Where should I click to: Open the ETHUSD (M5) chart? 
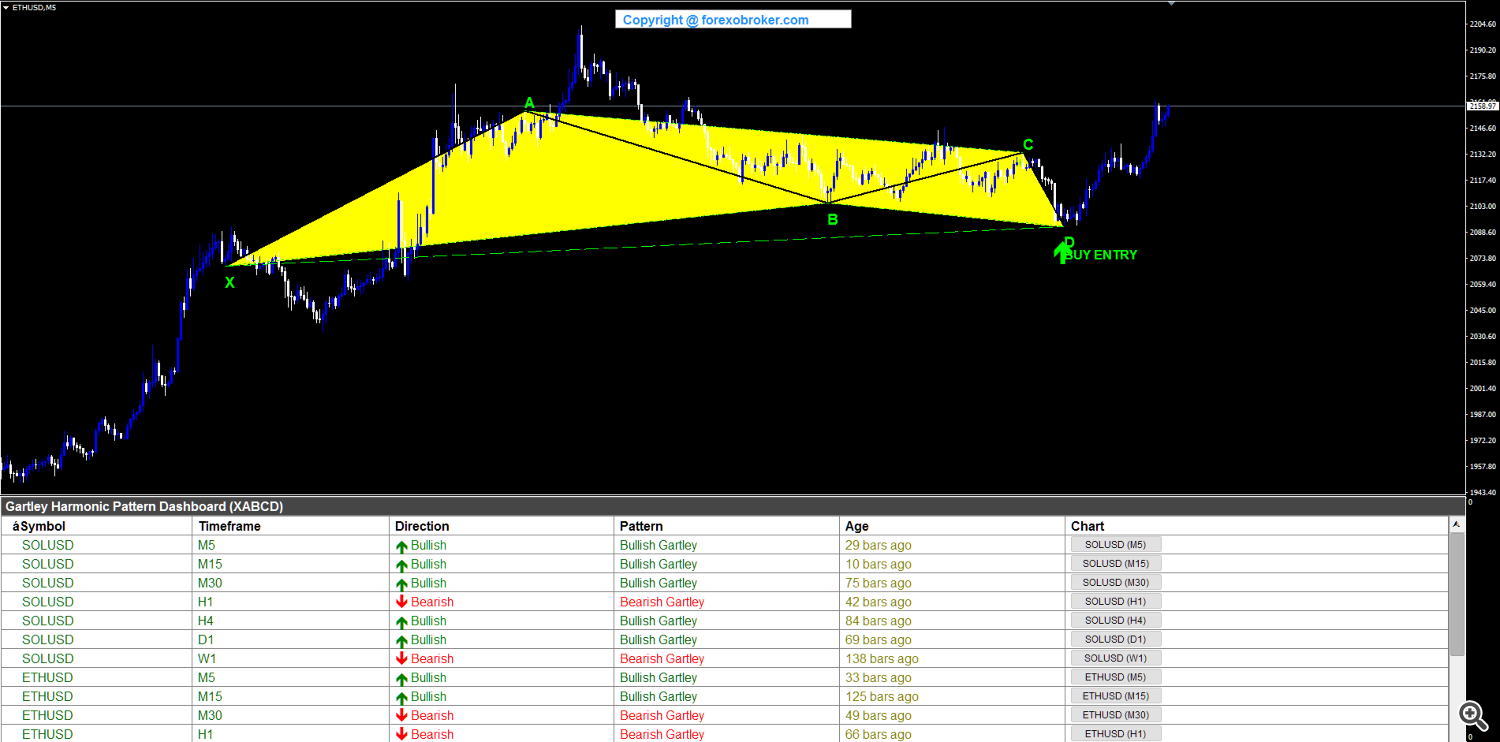pos(1115,677)
